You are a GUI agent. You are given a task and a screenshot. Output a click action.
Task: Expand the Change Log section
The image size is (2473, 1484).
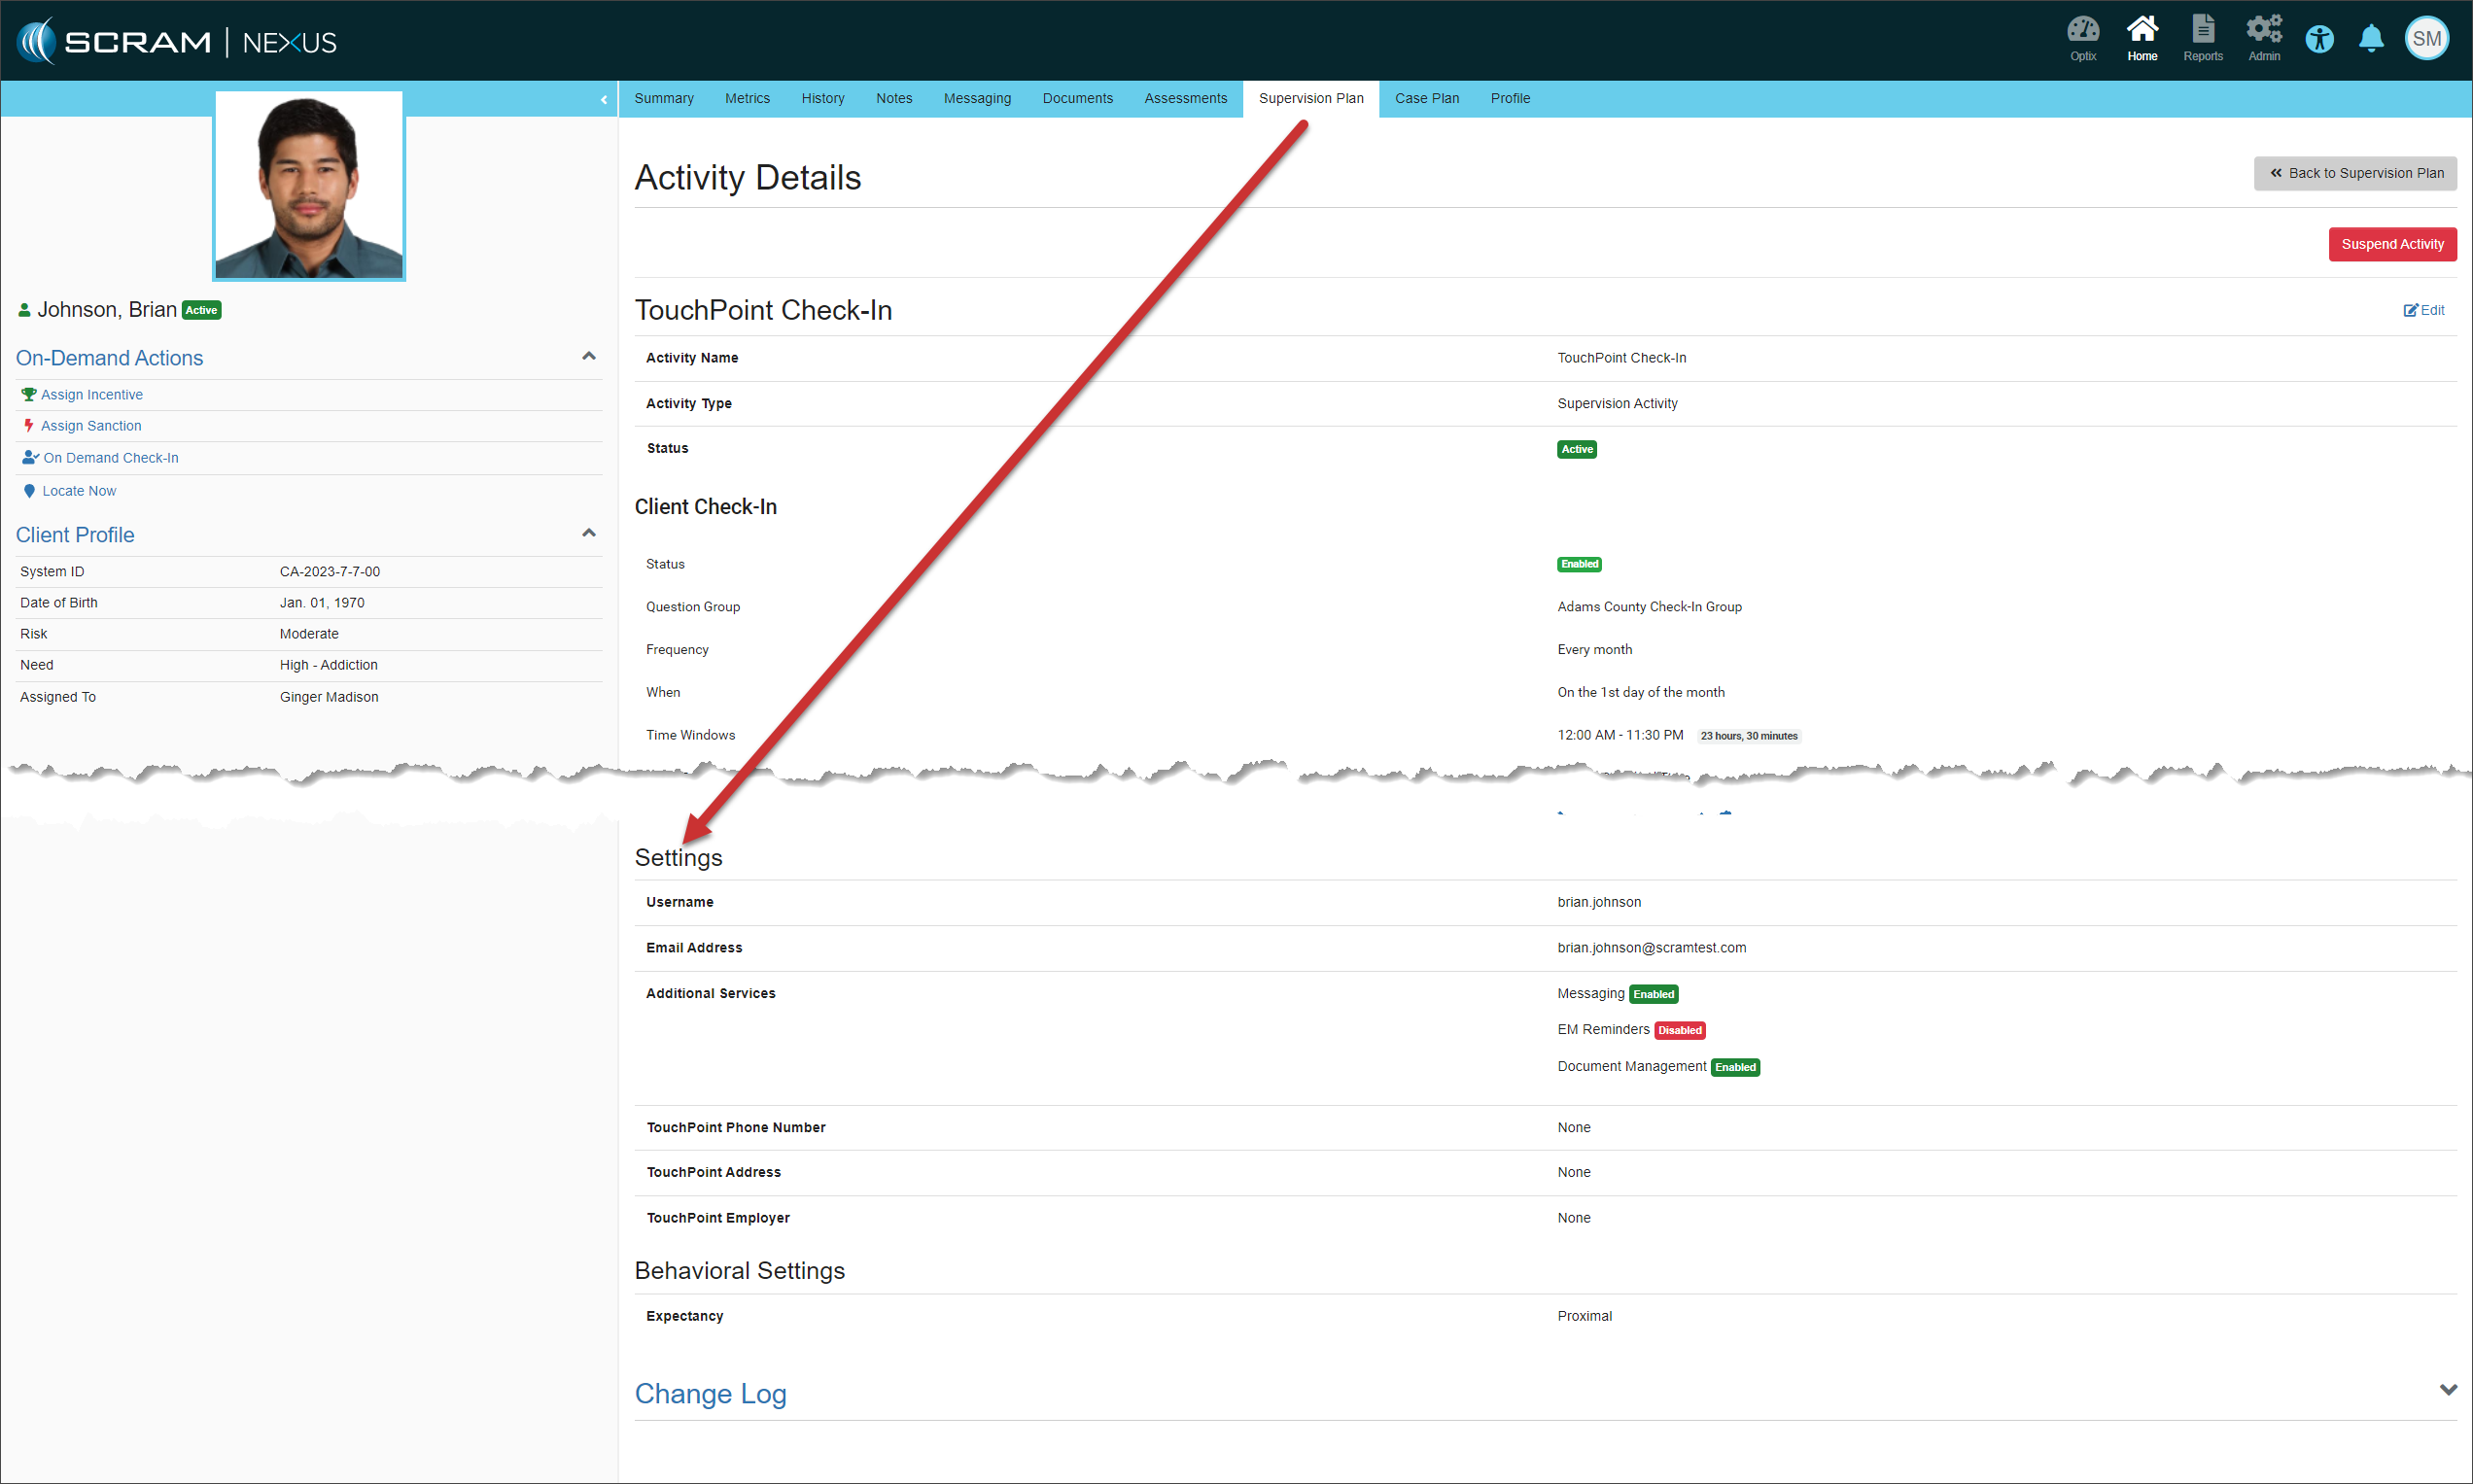[x=2447, y=1390]
